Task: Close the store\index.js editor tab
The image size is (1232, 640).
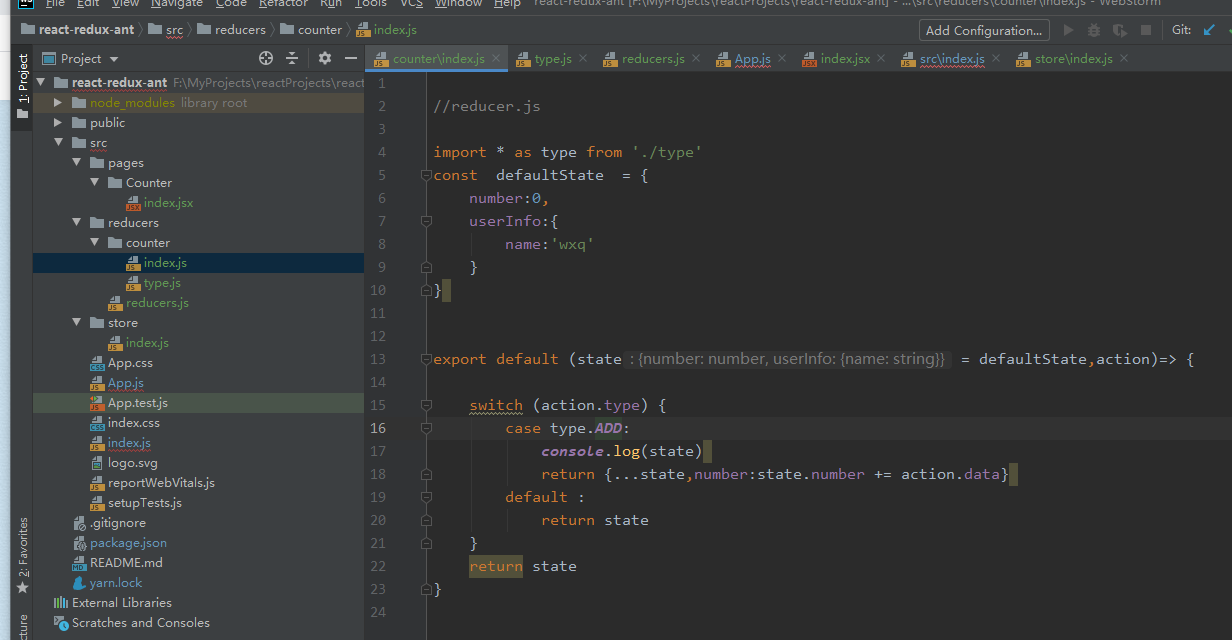Action: coord(1125,59)
